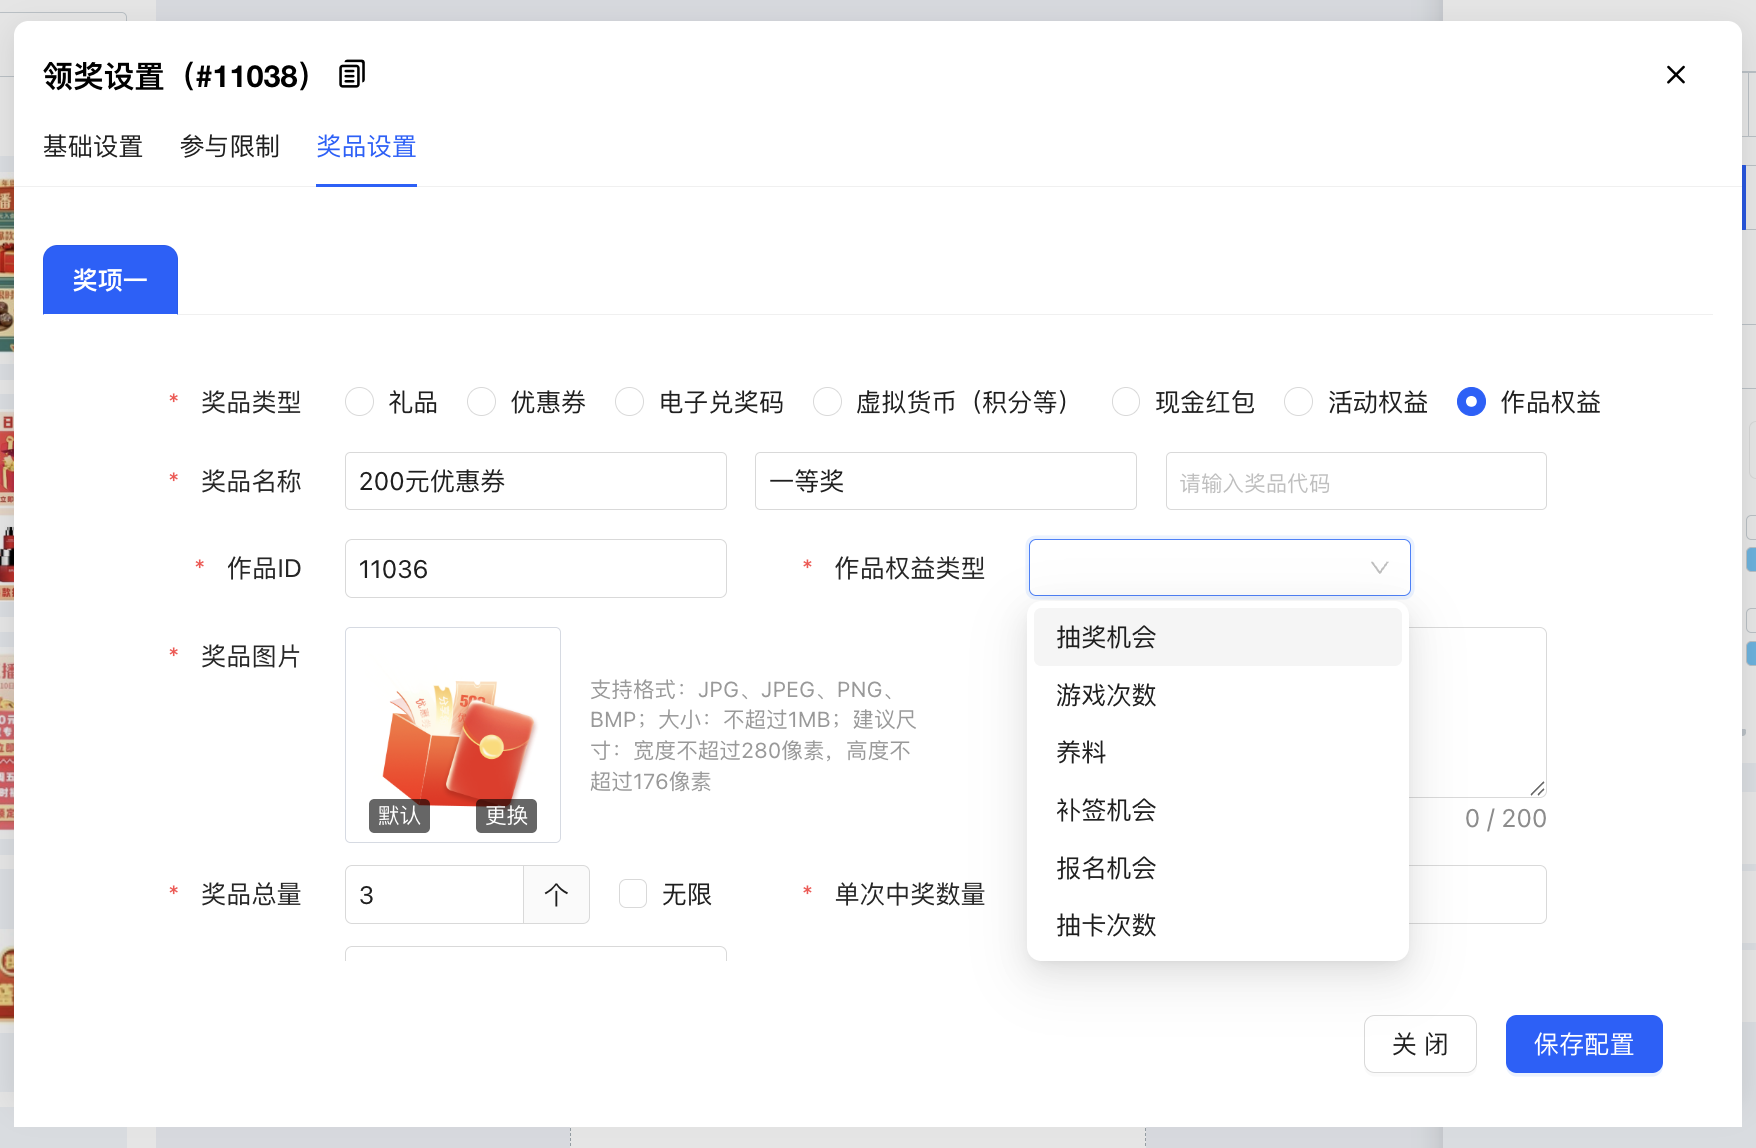Select the 优惠券 prize type radio
Image resolution: width=1756 pixels, height=1148 pixels.
pos(482,402)
